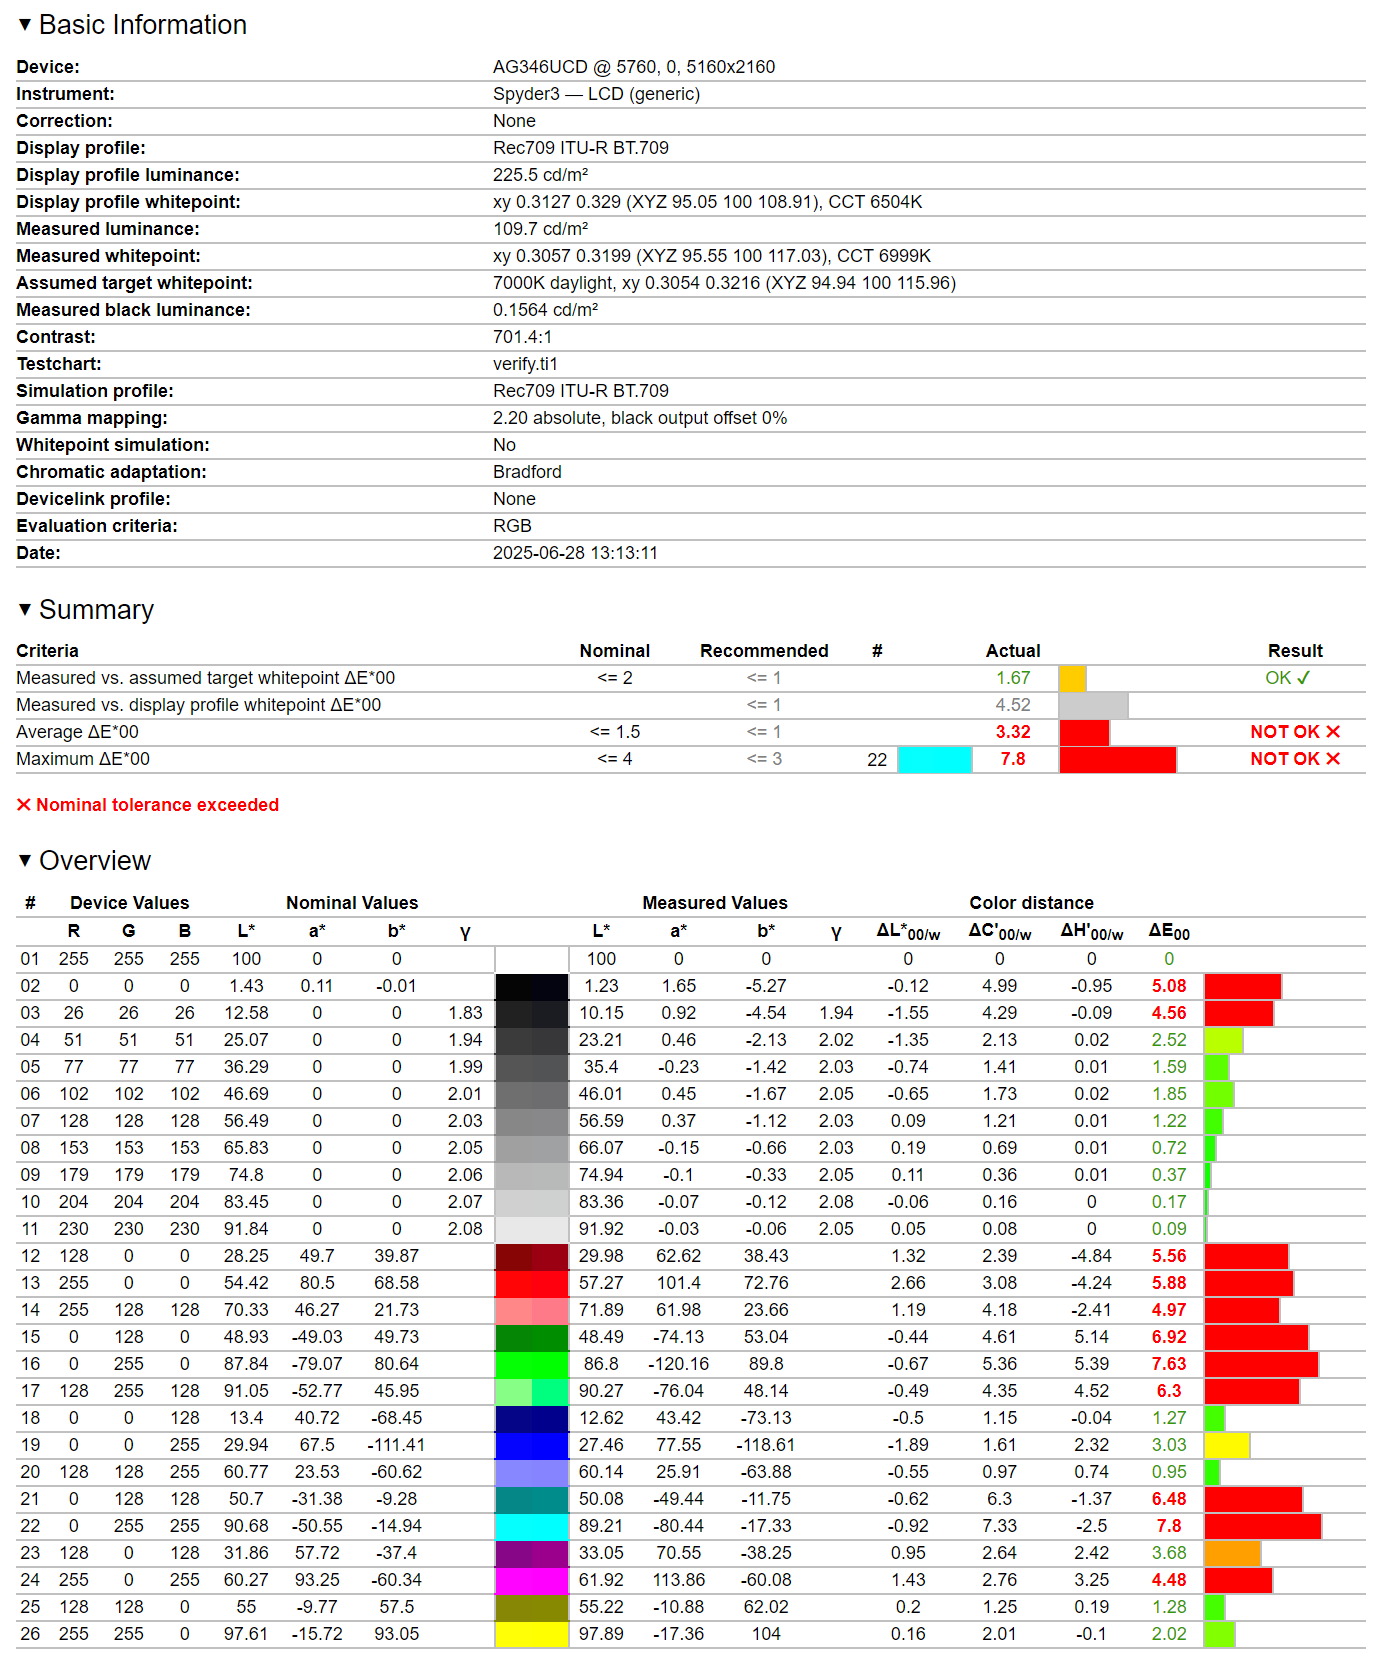
Task: Collapse the Overview section
Action: [x=26, y=861]
